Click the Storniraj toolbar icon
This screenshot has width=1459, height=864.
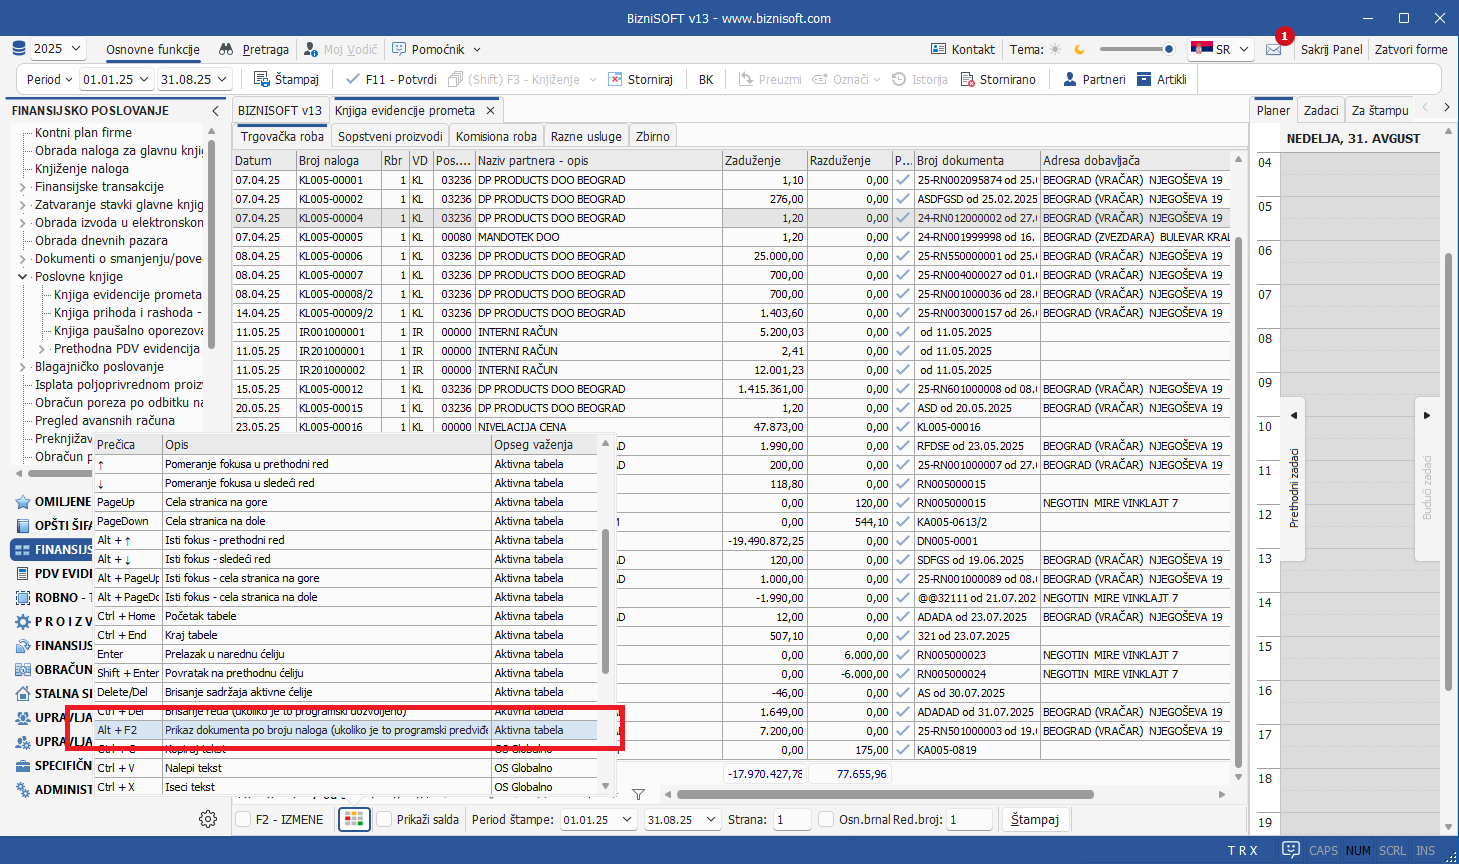click(x=615, y=79)
